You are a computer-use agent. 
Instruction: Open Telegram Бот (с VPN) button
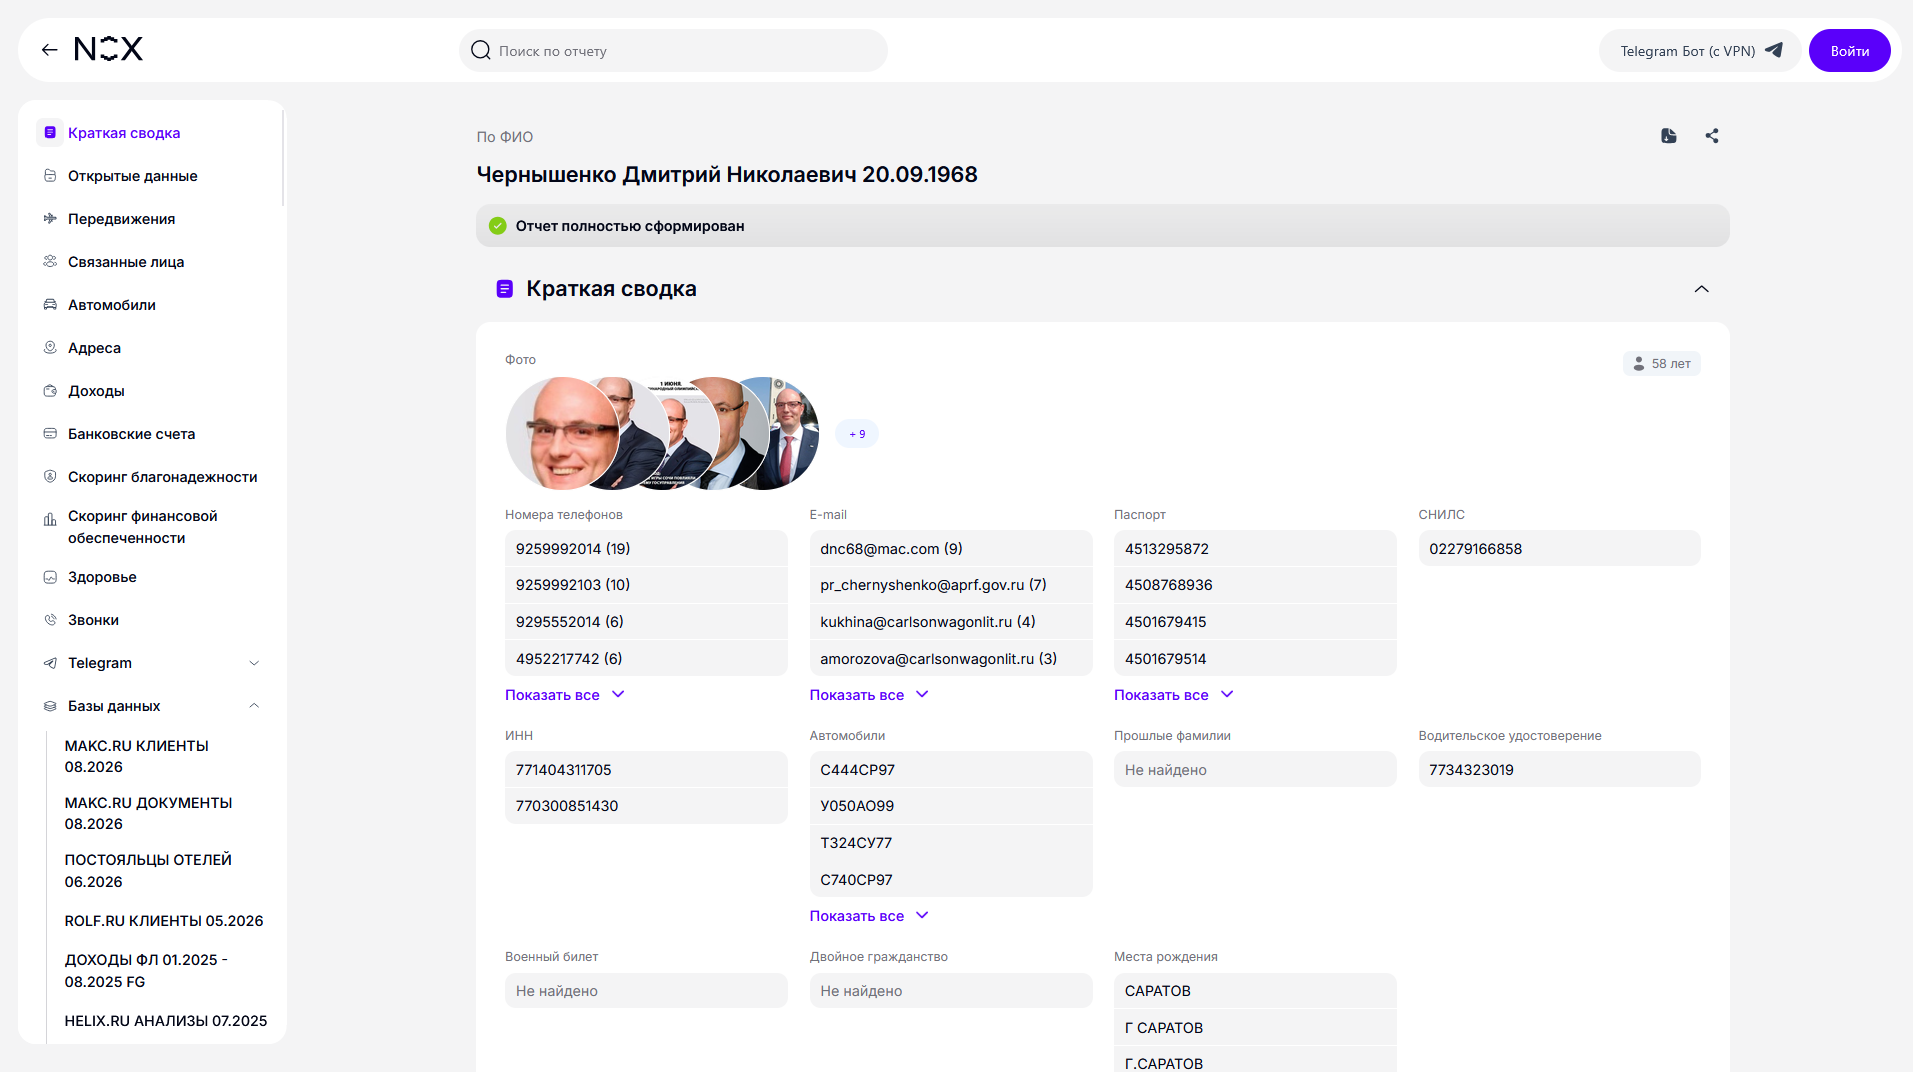[1700, 51]
